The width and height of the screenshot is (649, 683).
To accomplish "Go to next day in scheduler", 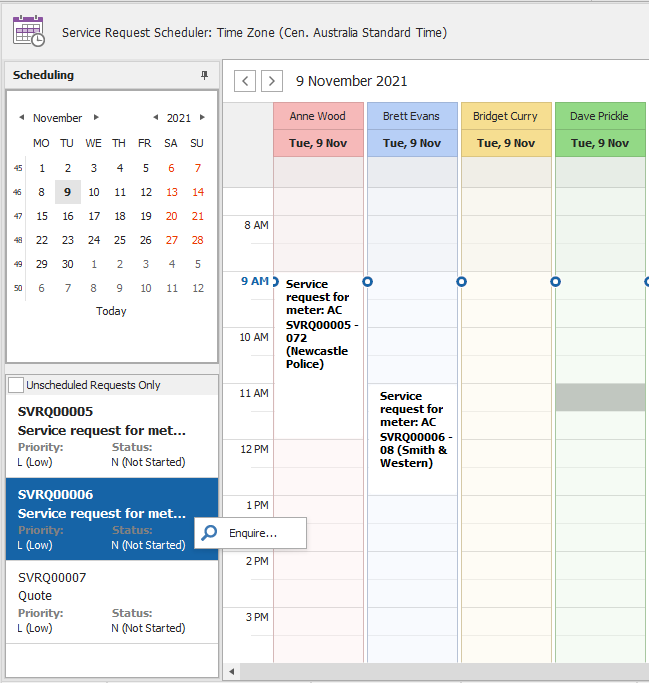I will (x=271, y=81).
